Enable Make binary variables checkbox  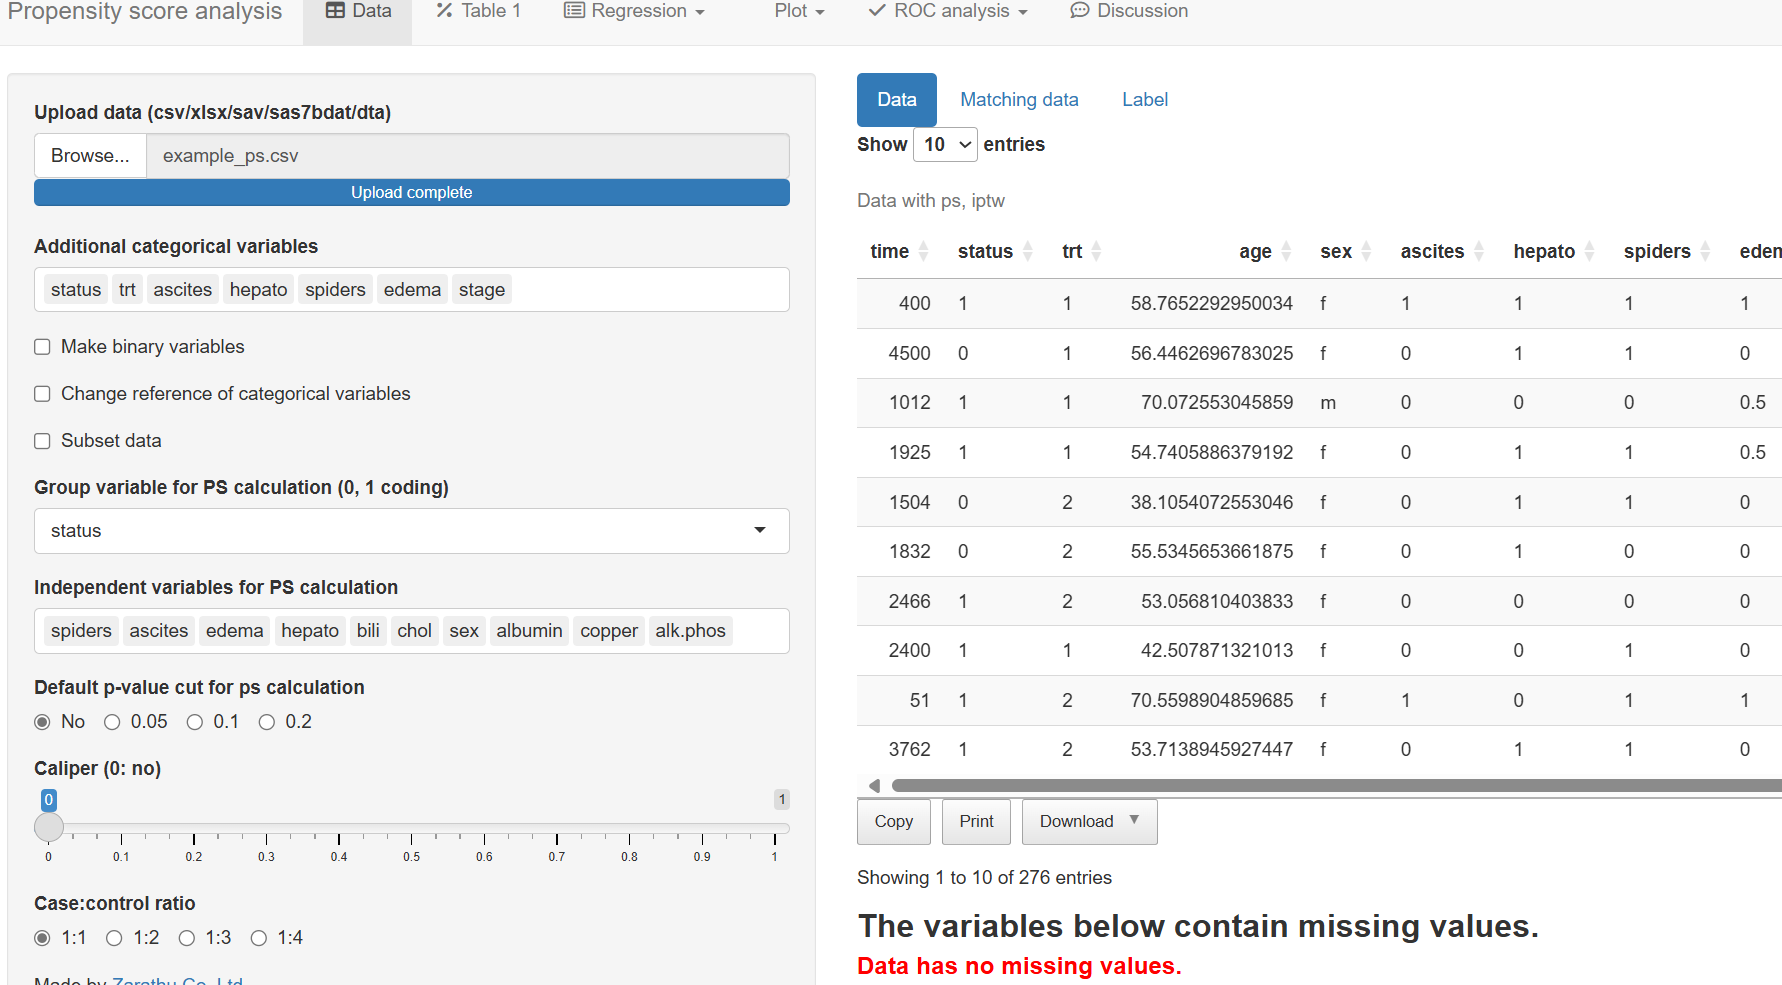click(42, 347)
